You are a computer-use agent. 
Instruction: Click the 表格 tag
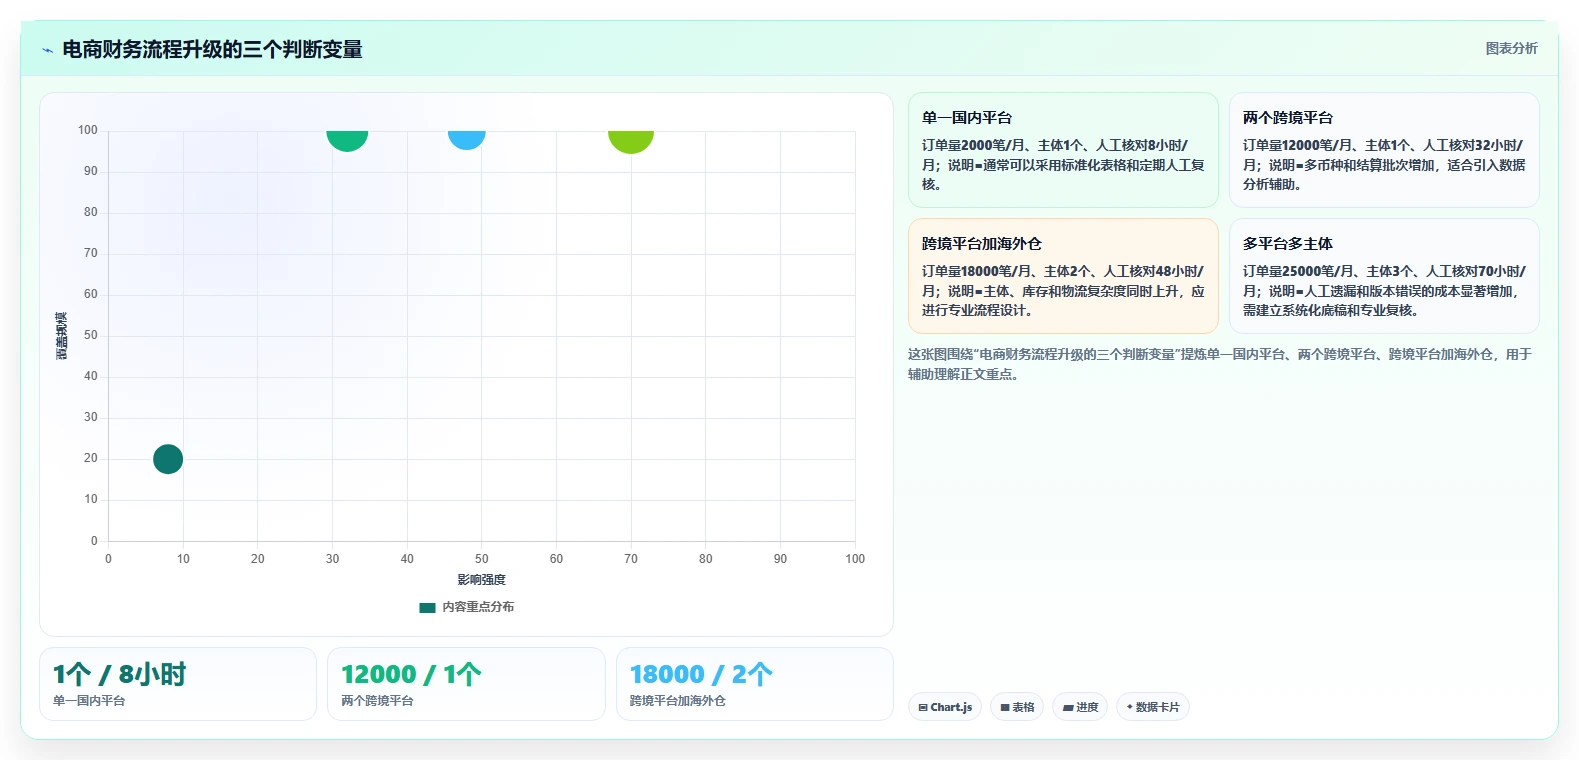coord(1017,707)
